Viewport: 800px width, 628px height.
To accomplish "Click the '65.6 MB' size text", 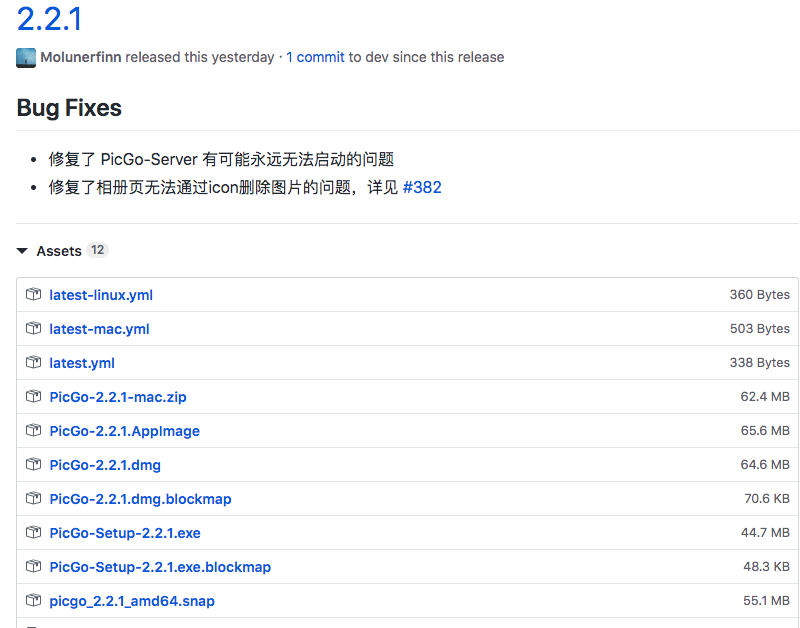I will (765, 431).
